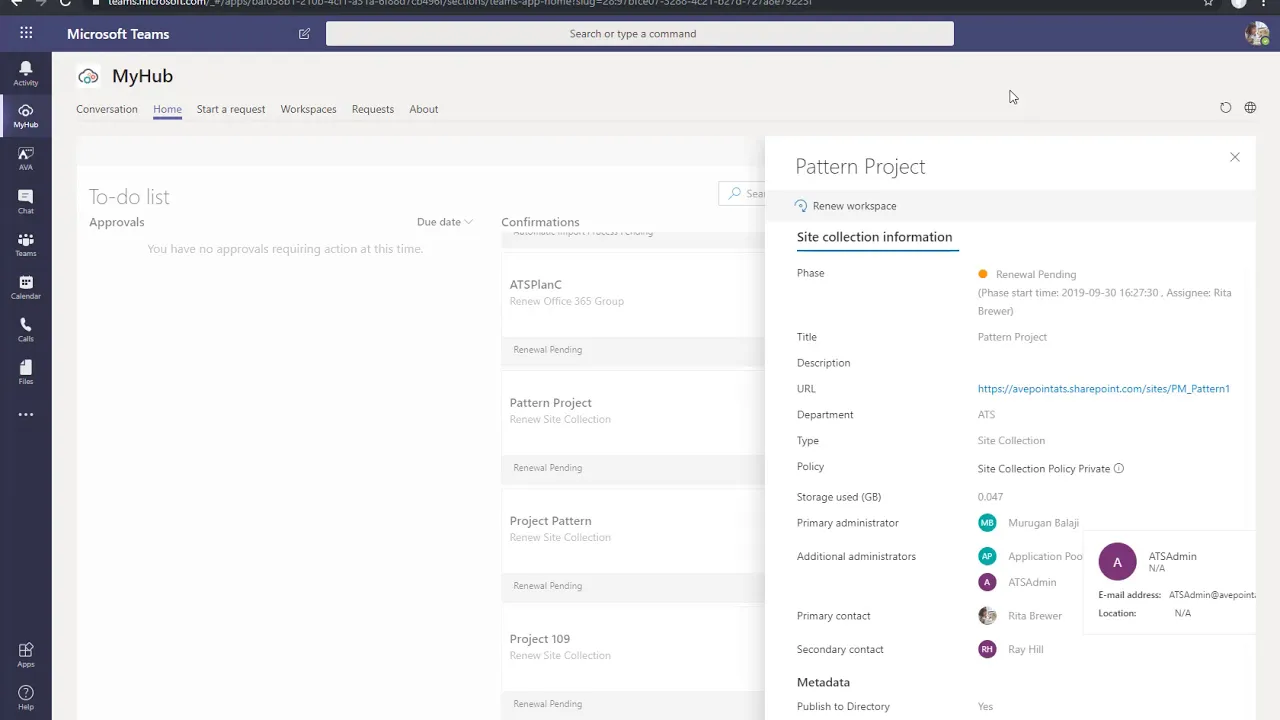The width and height of the screenshot is (1280, 720).
Task: Click the Confirmations column heading
Action: point(540,222)
